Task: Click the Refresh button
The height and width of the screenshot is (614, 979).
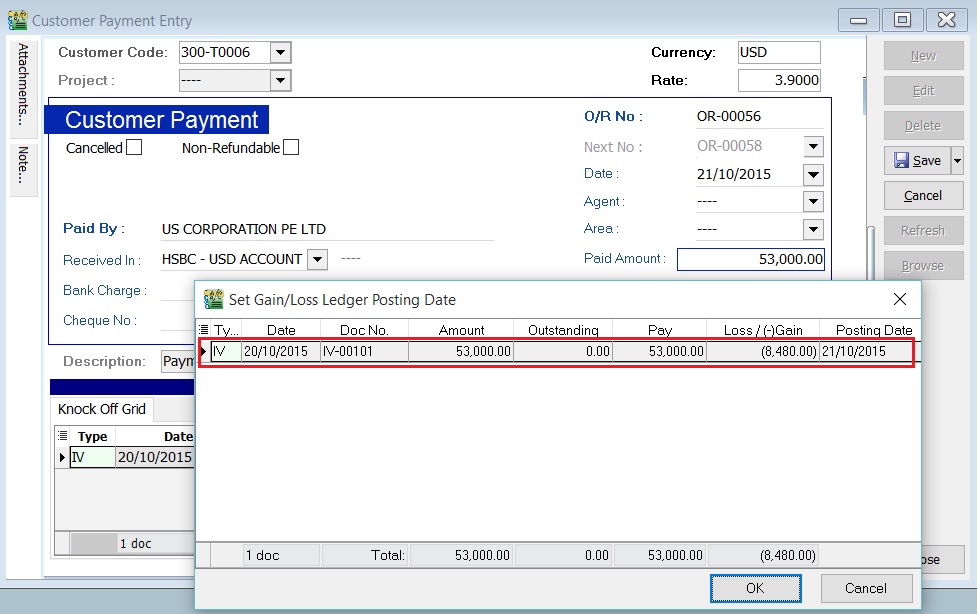Action: click(x=922, y=230)
